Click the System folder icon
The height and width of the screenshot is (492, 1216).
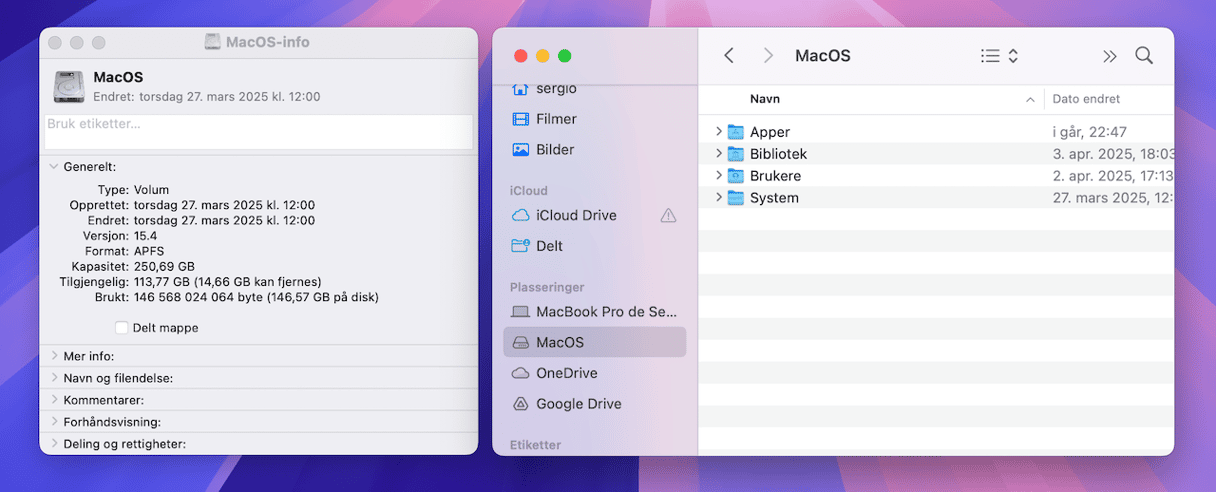[x=736, y=198]
